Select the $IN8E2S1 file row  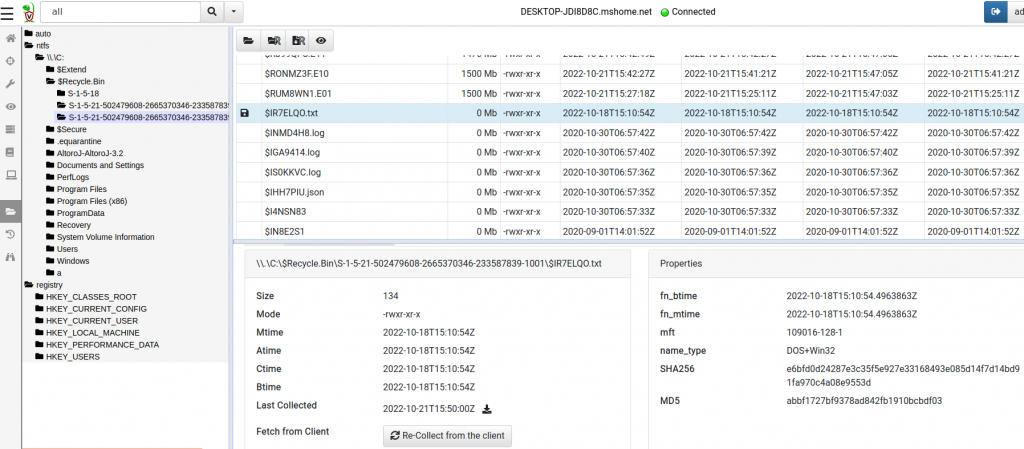click(x=629, y=231)
